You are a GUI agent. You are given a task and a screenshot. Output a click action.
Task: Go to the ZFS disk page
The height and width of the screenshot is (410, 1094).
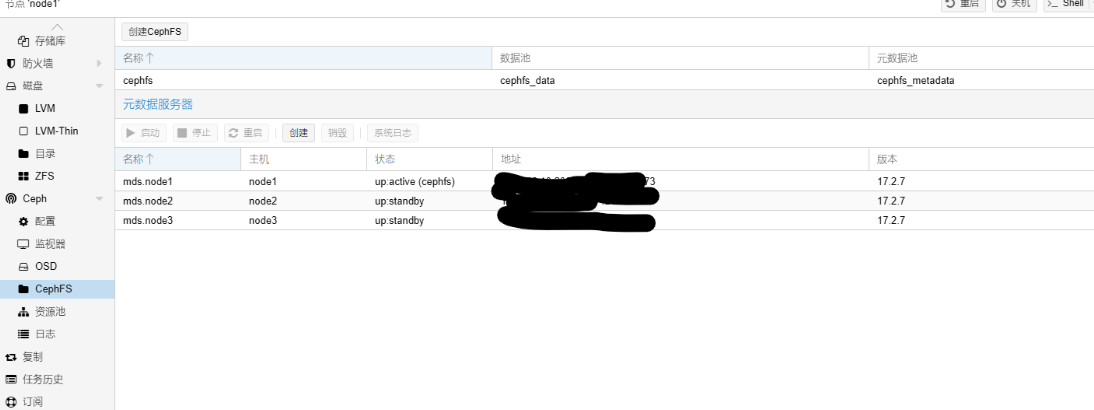tap(43, 176)
